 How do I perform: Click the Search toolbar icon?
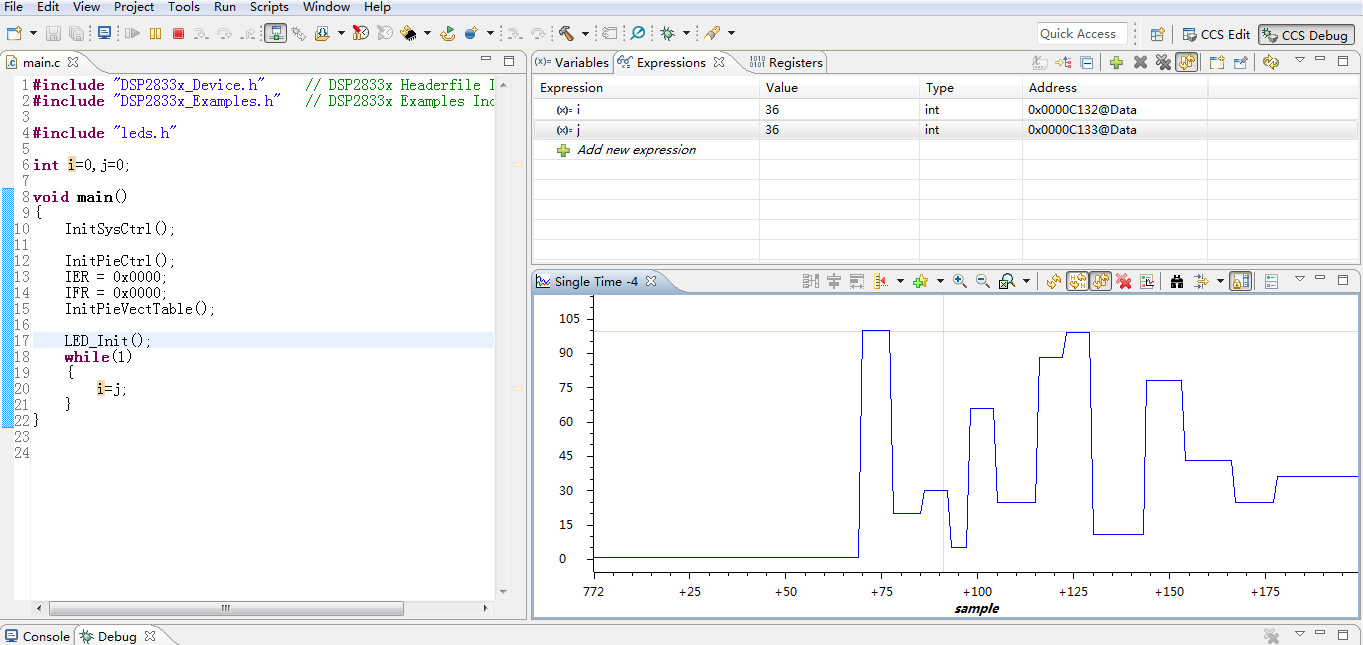[637, 33]
